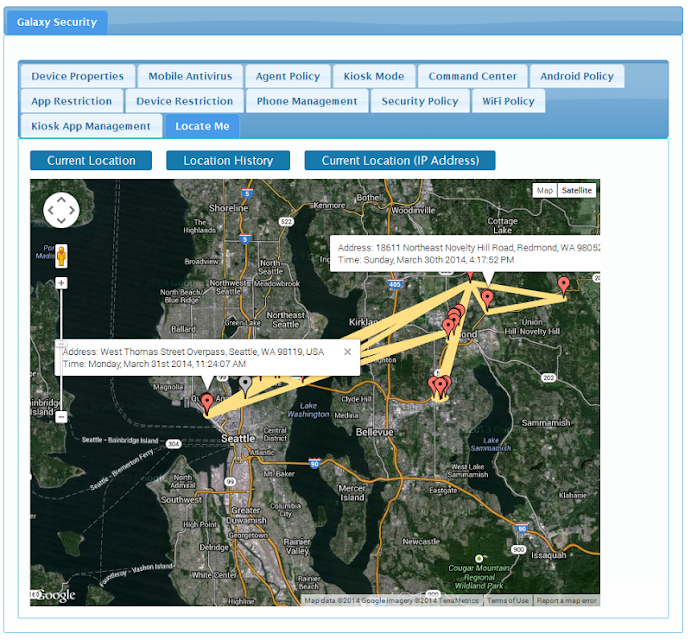Viewport: 691px width, 640px height.
Task: Click Current Location (IP Address) button
Action: pos(400,160)
